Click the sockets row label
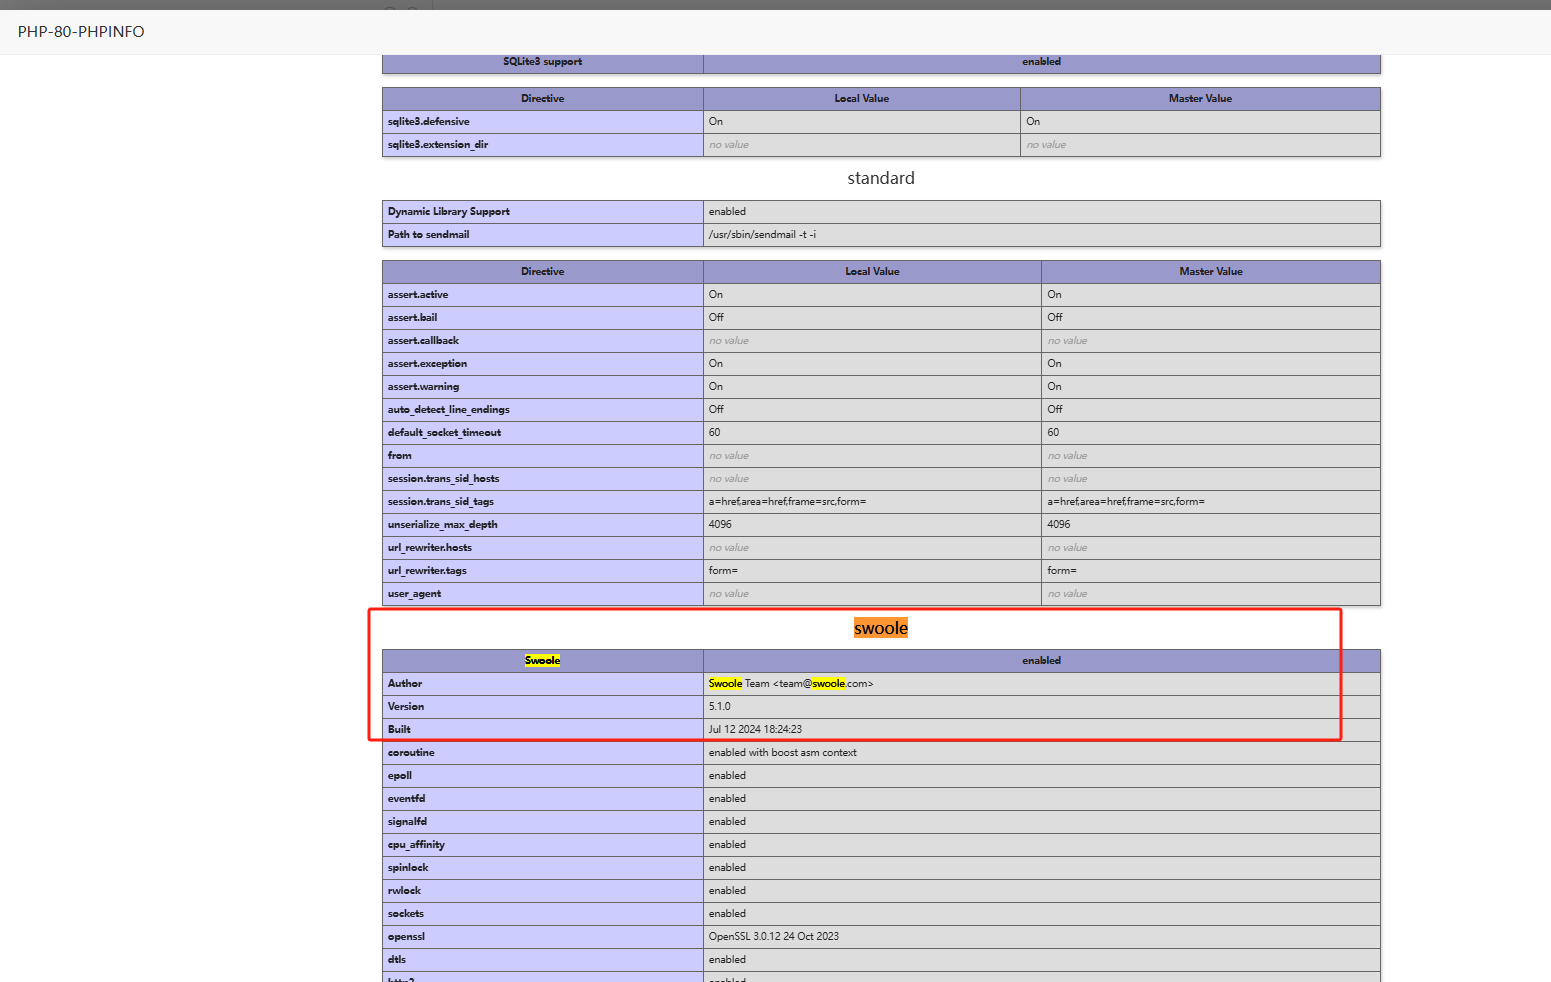 coord(406,914)
